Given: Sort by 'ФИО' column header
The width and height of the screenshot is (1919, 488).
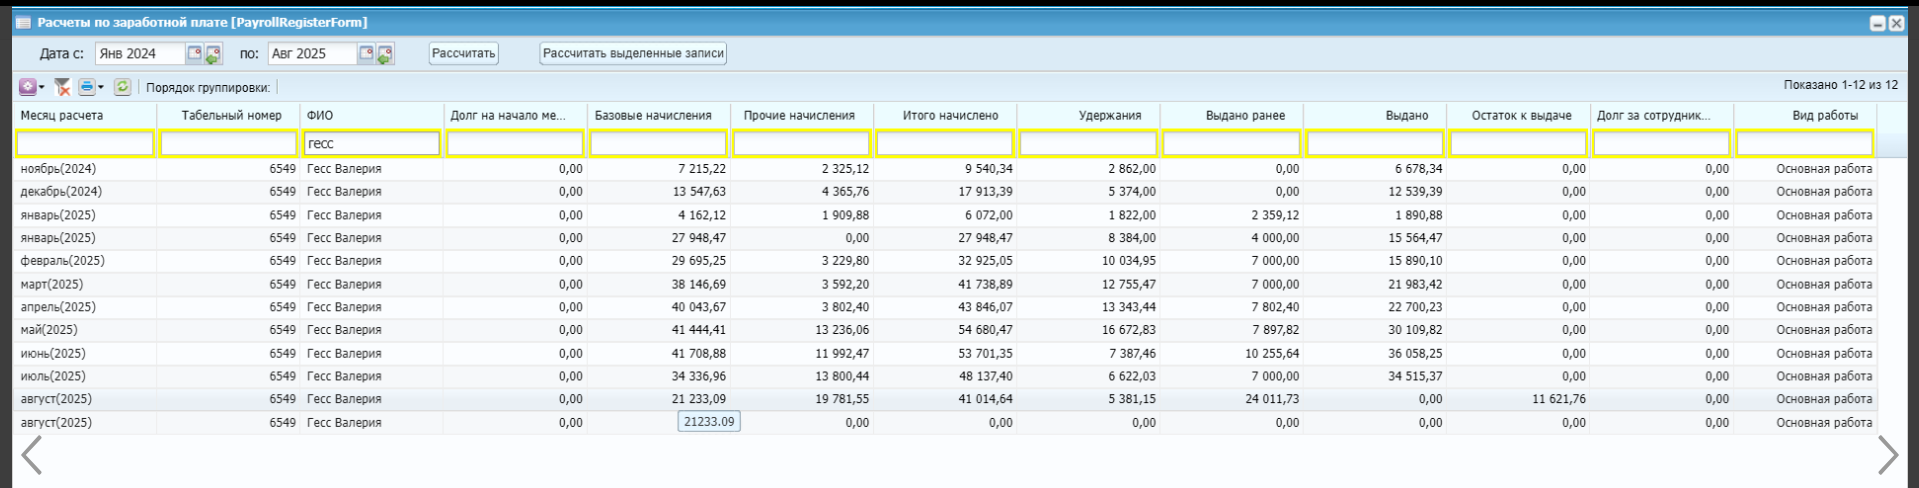Looking at the screenshot, I should point(372,116).
